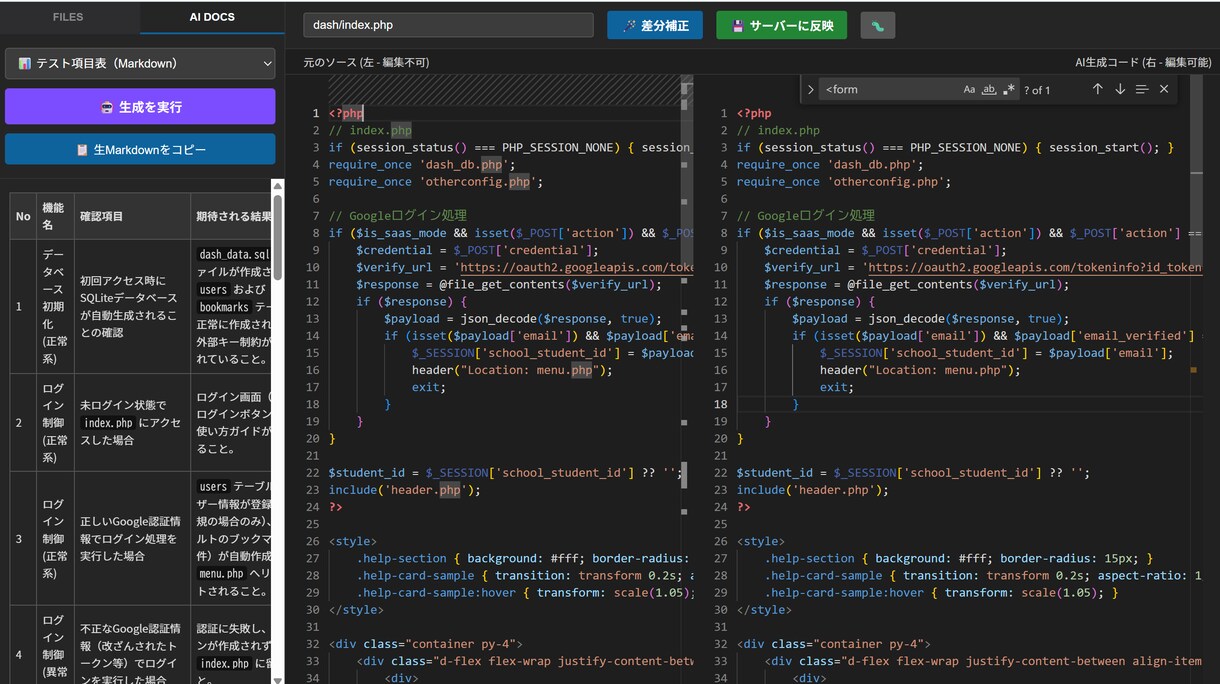The height and width of the screenshot is (684, 1220).
Task: Click the 機能名 table header cell
Action: click(55, 216)
